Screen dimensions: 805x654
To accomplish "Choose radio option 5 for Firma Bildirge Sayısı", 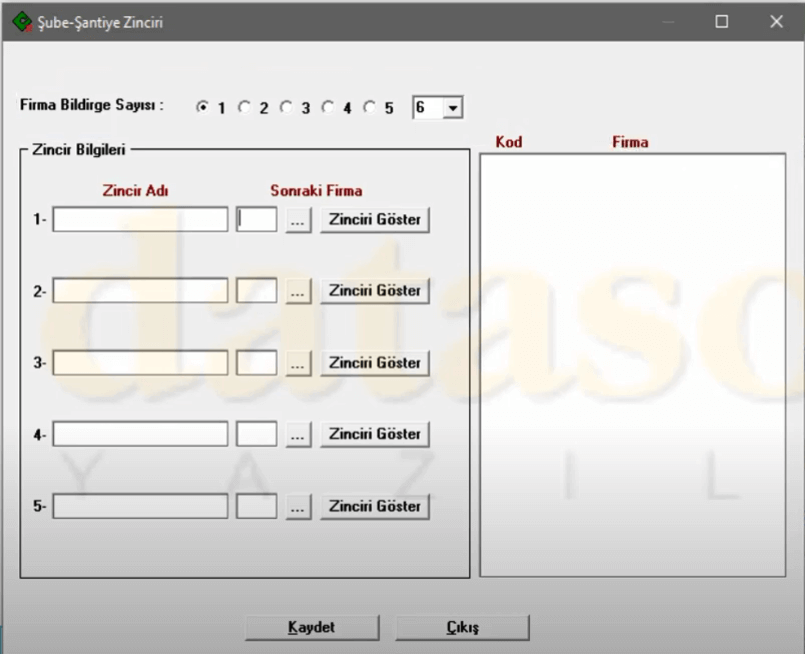I will pos(369,108).
